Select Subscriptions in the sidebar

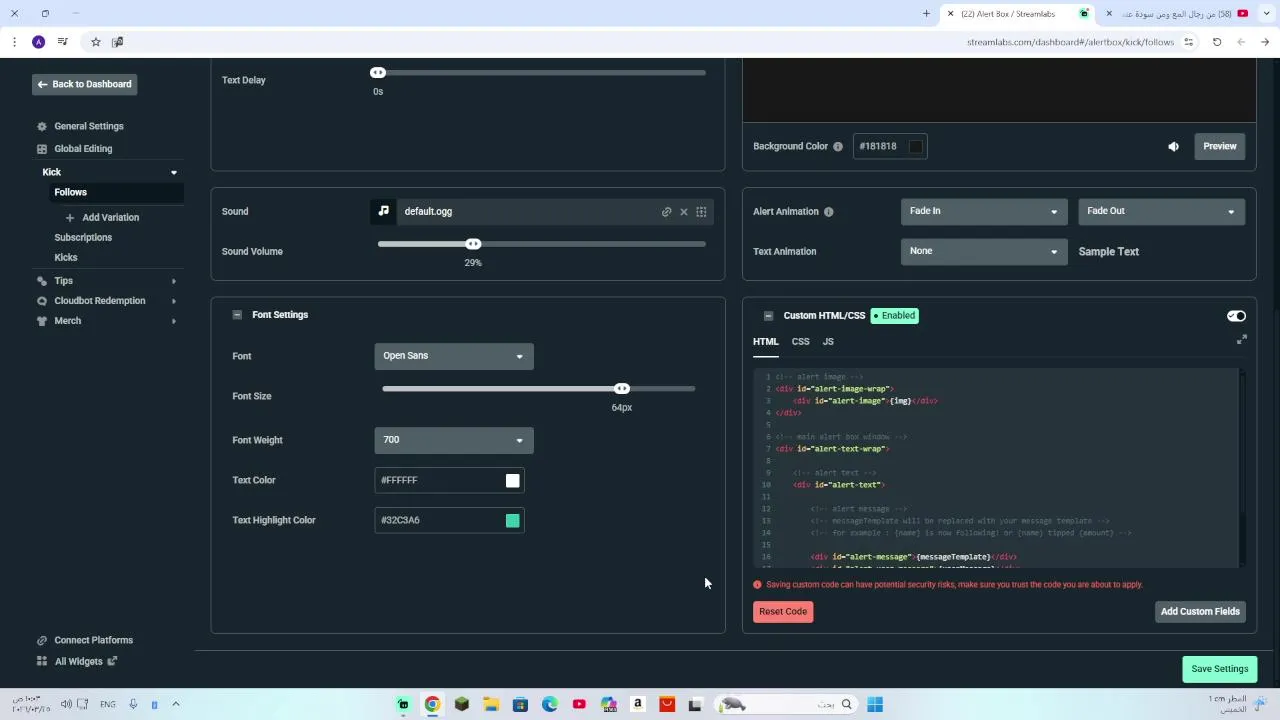point(83,237)
